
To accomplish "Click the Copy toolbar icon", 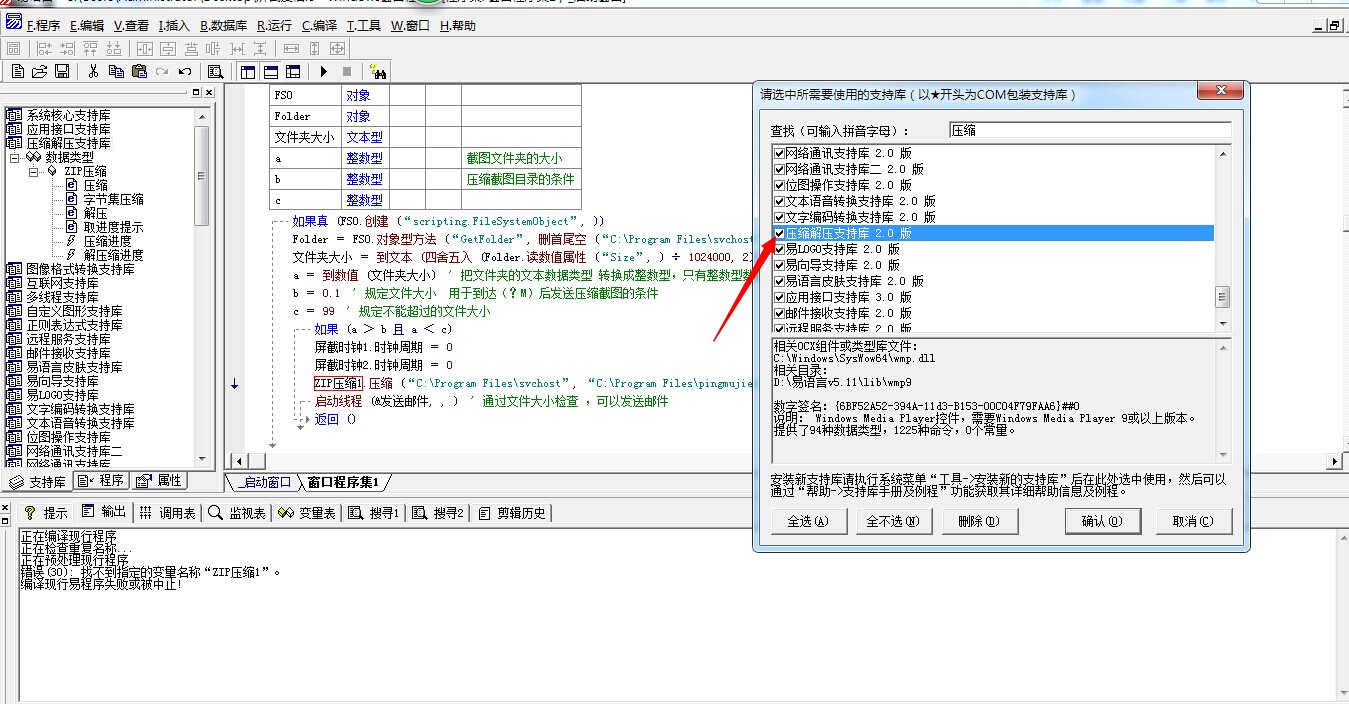I will pos(116,71).
